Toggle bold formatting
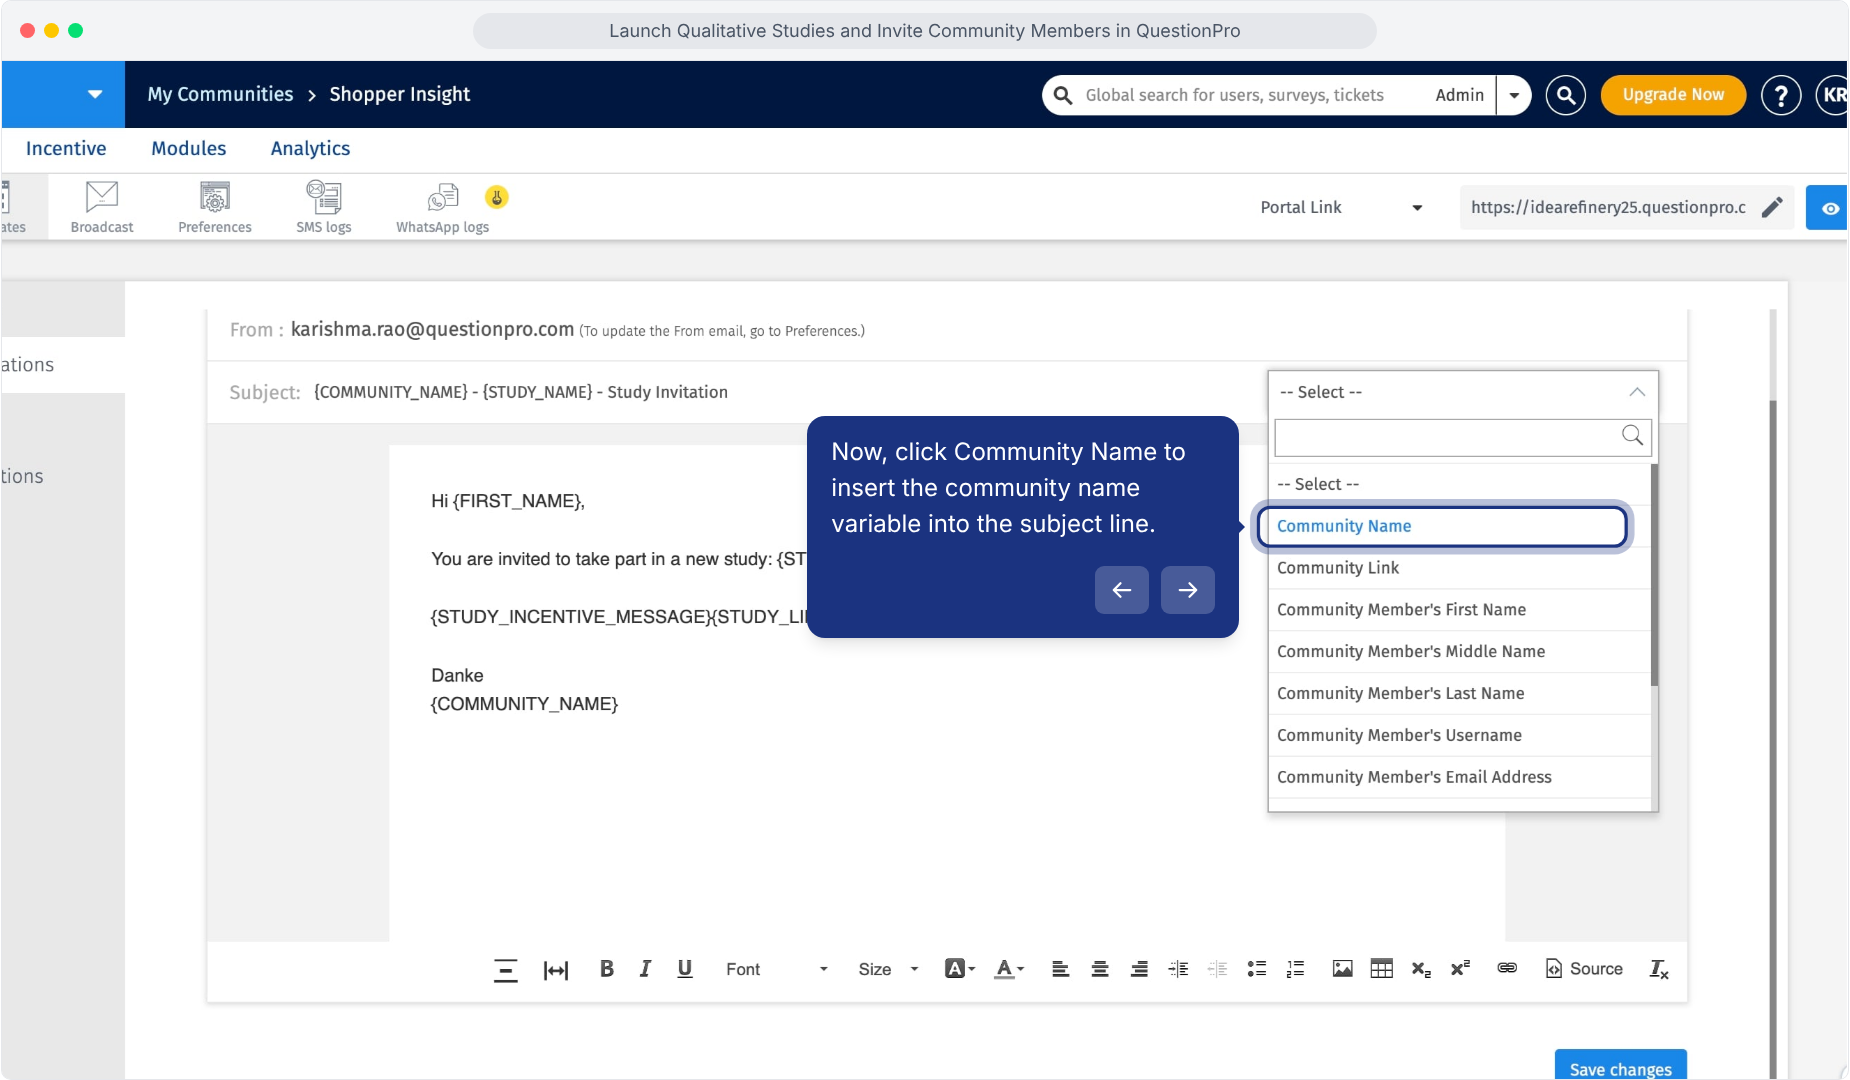Image resolution: width=1850 pixels, height=1080 pixels. 606,968
